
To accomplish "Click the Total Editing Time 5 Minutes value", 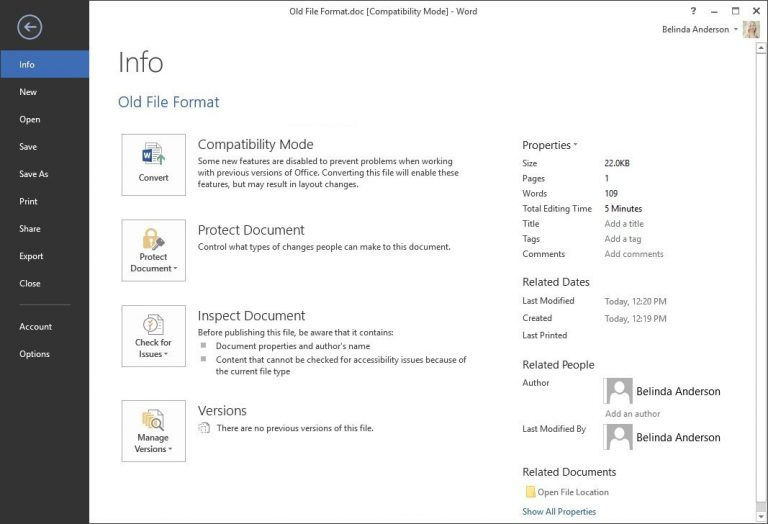I will pyautogui.click(x=623, y=209).
